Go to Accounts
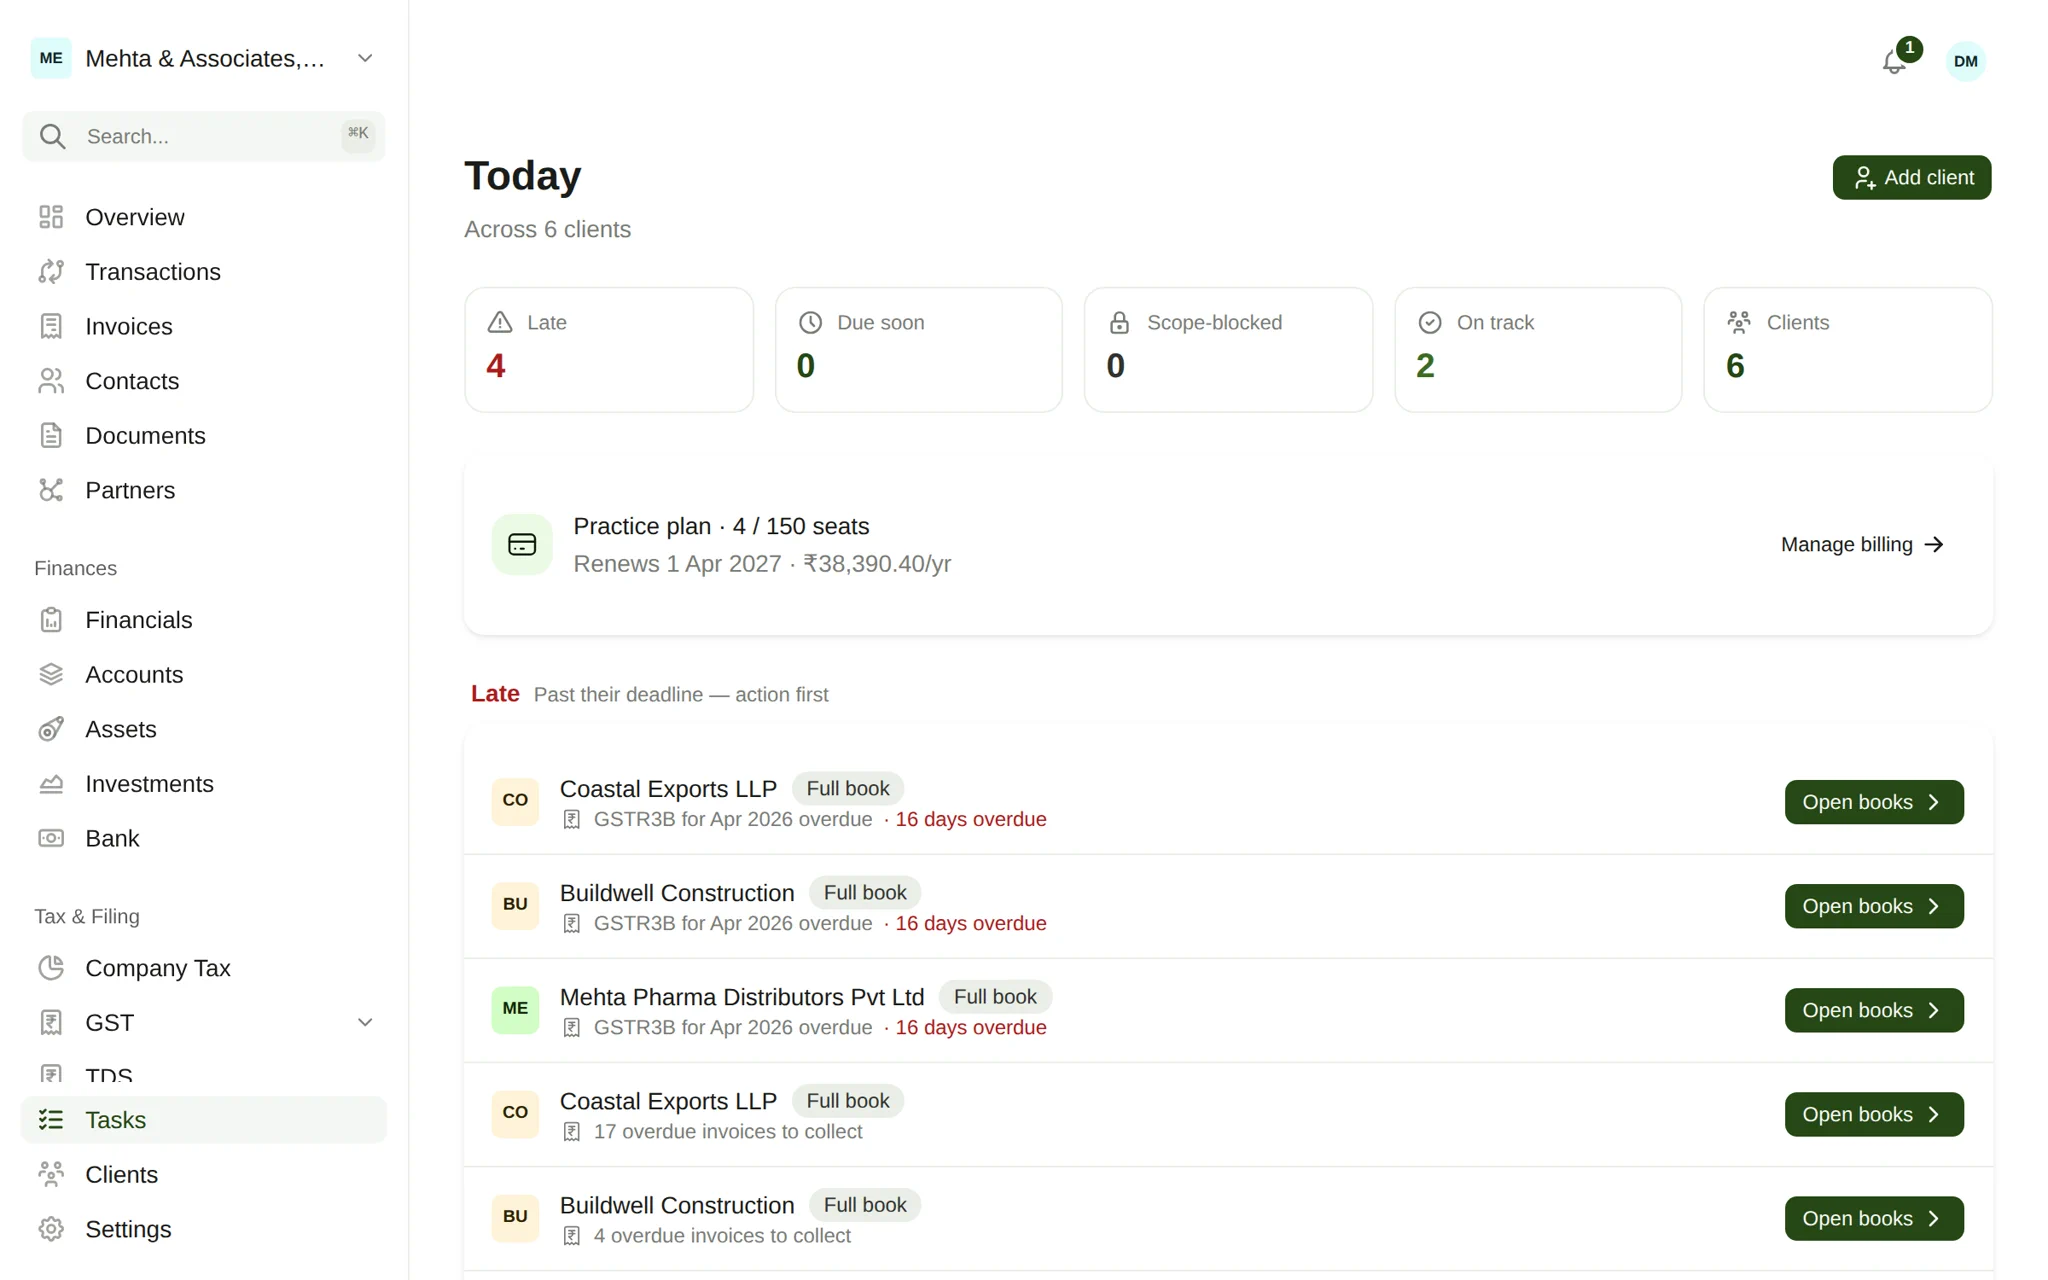Image resolution: width=2048 pixels, height=1280 pixels. tap(204, 675)
